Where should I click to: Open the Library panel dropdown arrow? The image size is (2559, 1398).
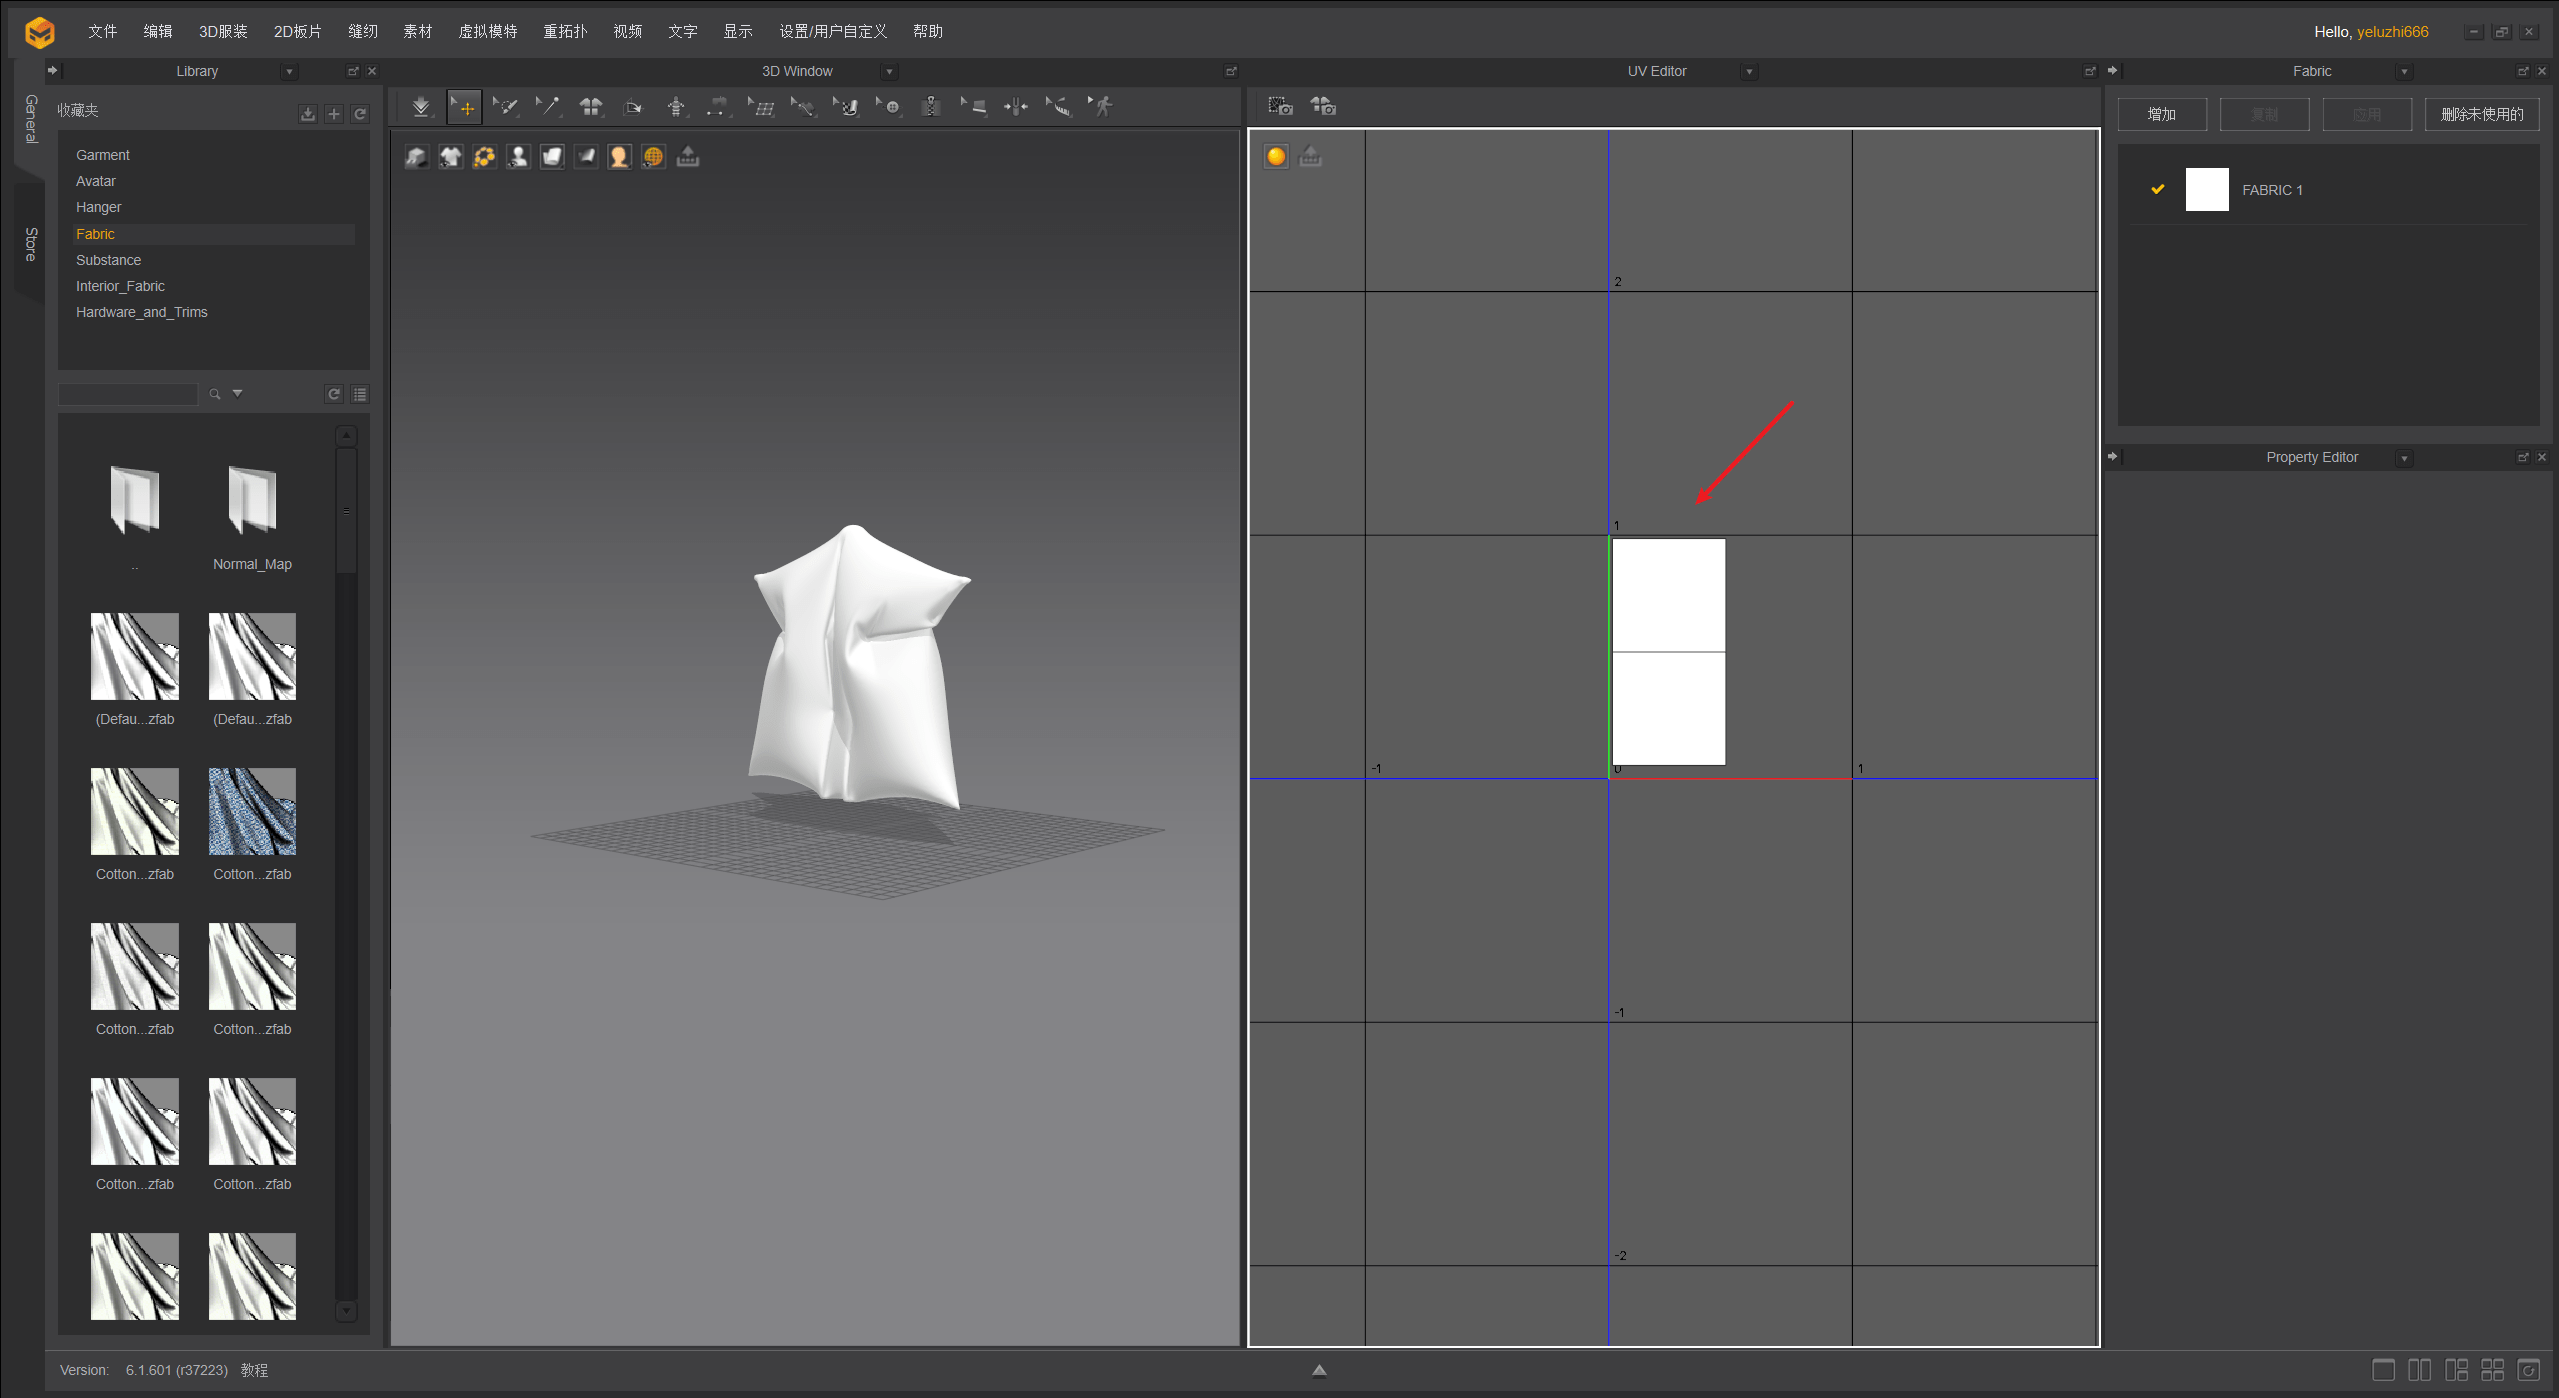289,72
